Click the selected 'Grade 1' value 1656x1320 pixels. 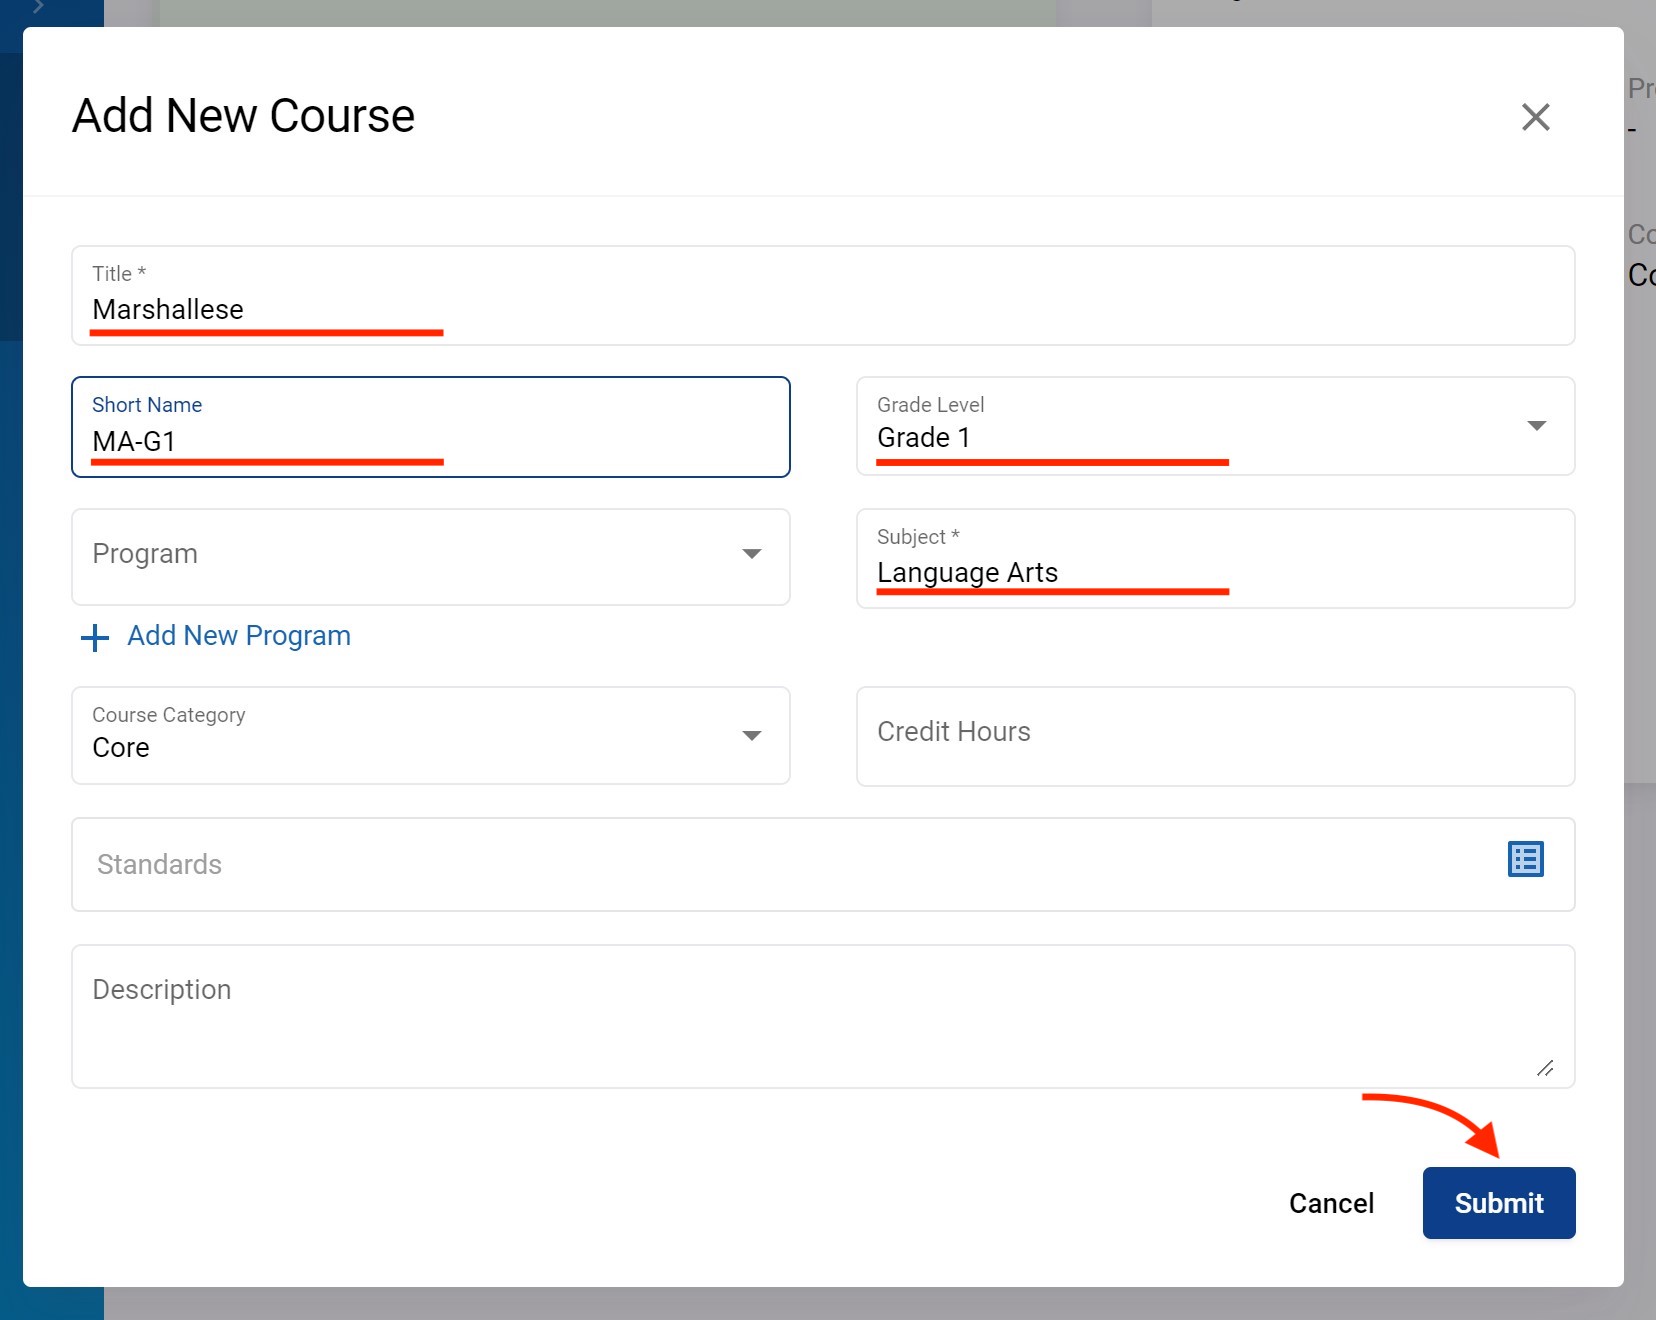click(923, 438)
